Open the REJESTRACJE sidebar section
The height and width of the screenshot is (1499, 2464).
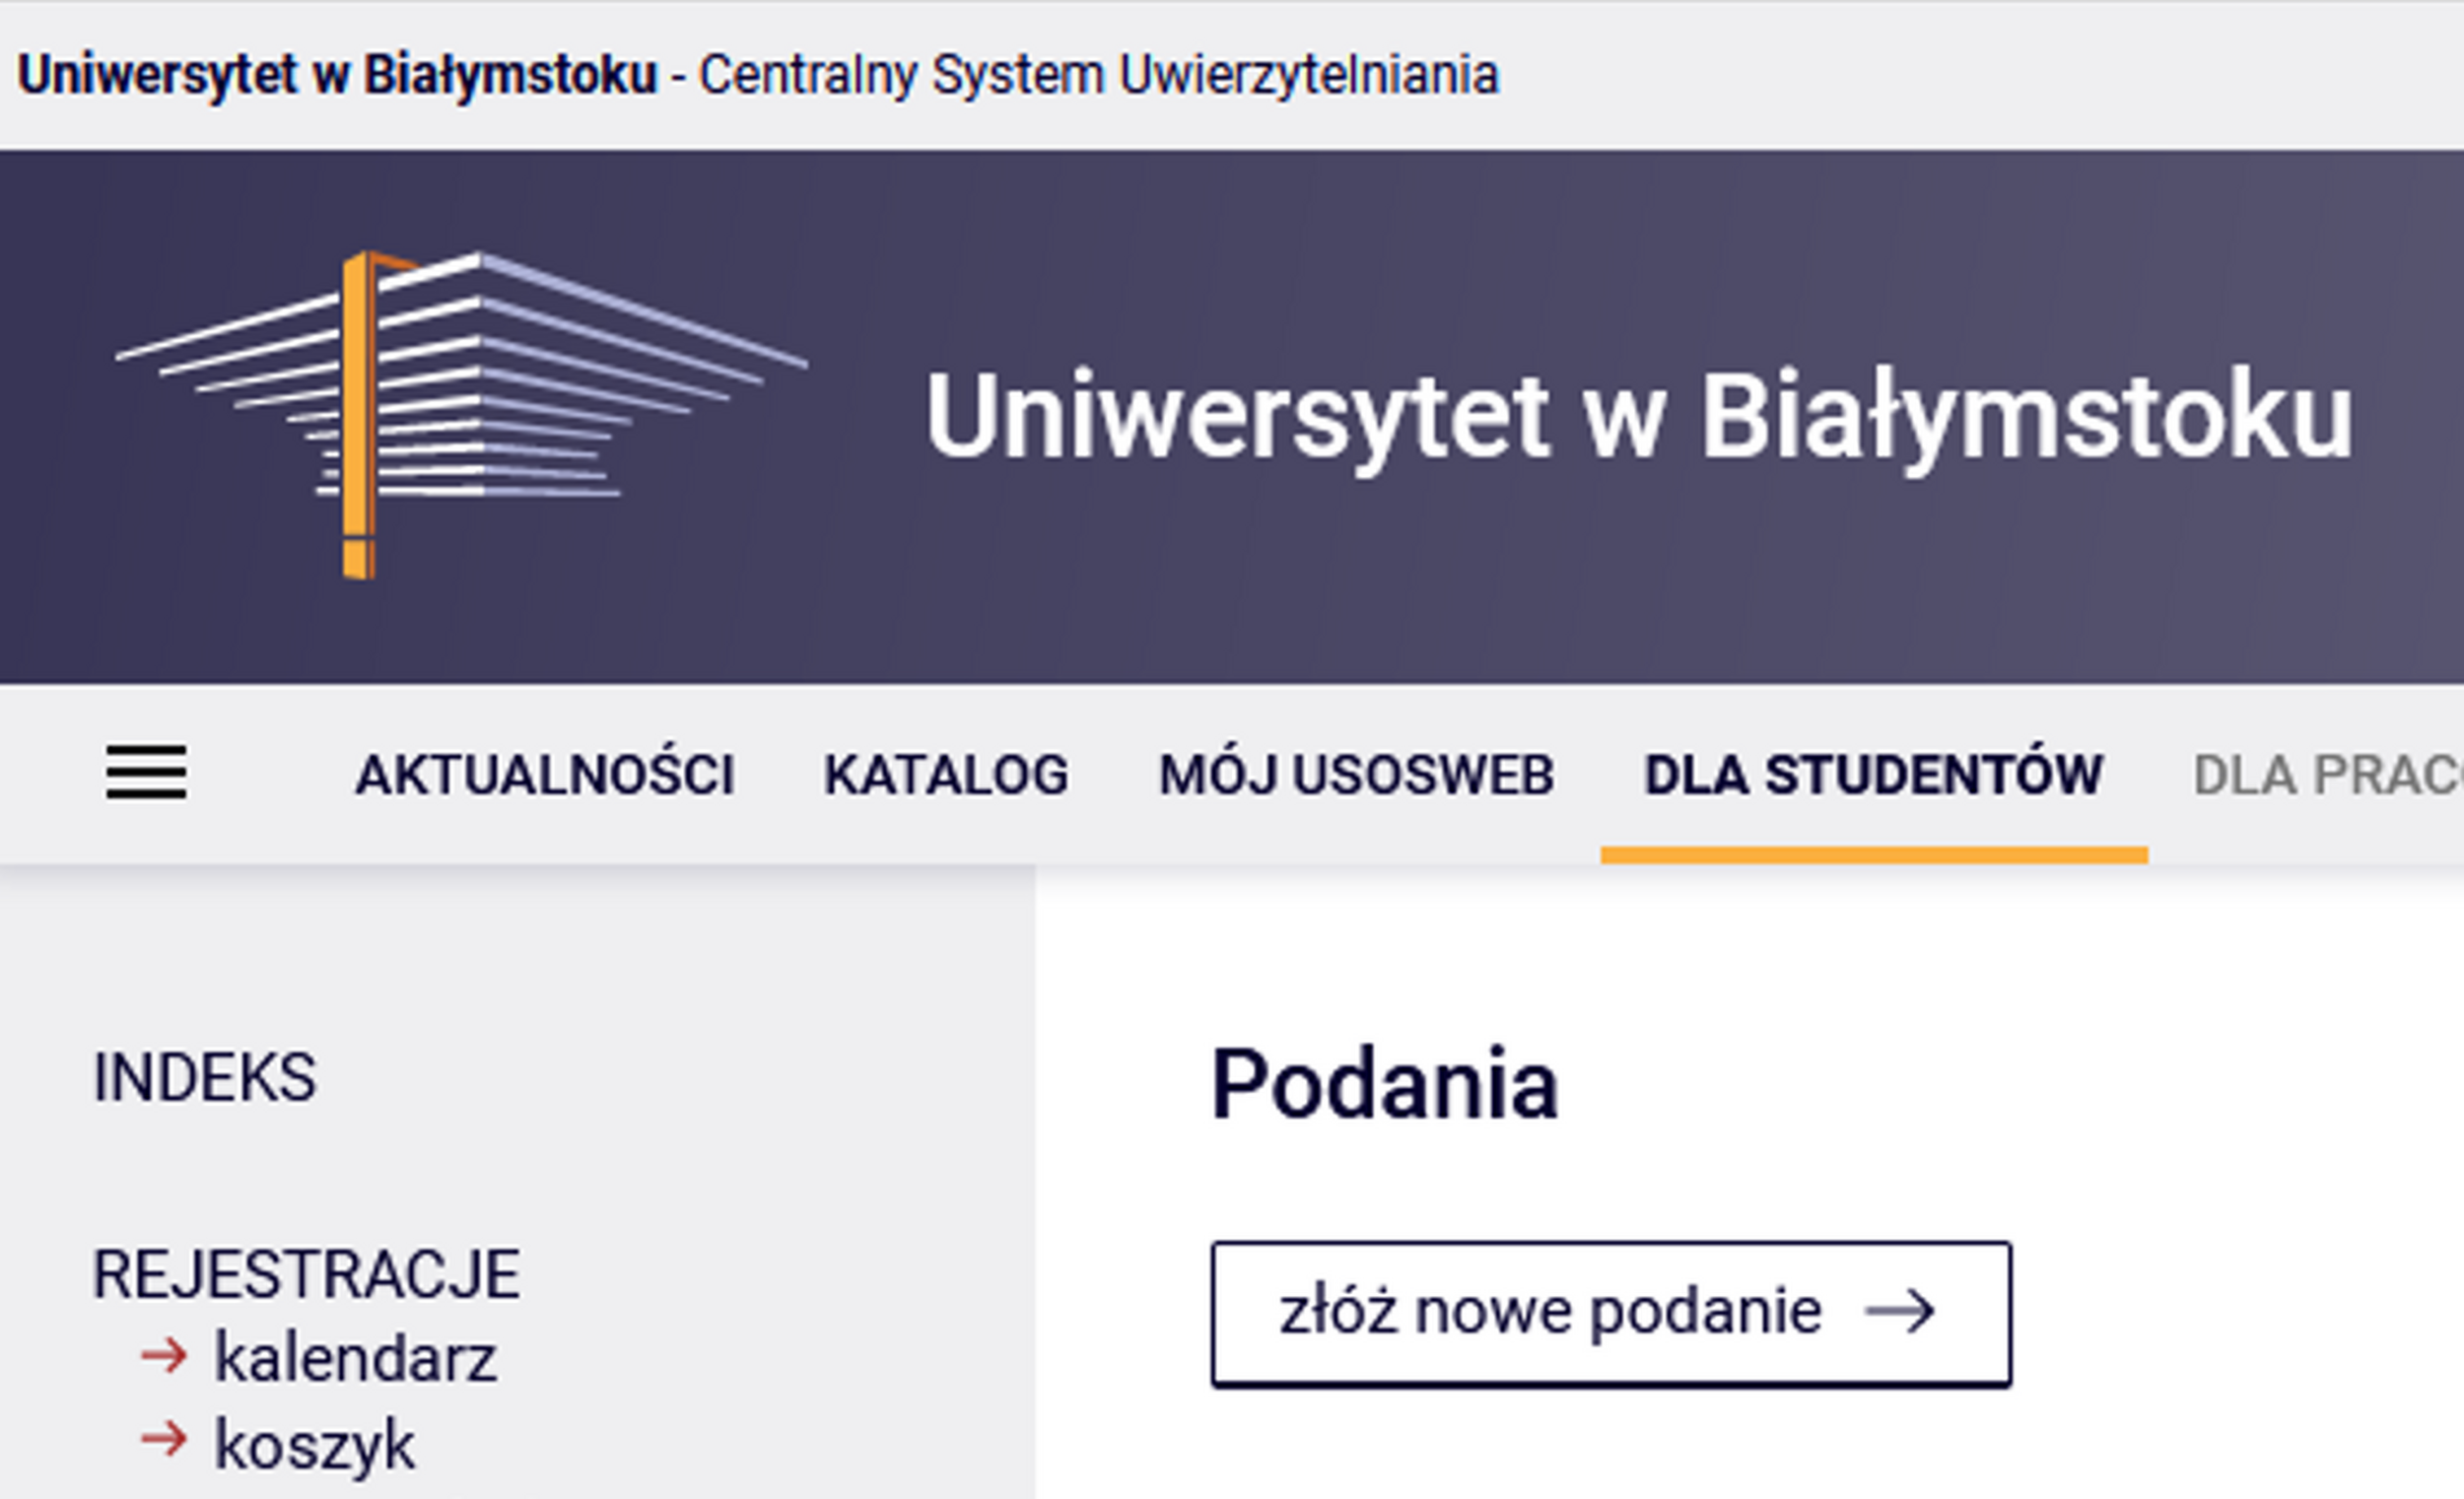click(306, 1274)
